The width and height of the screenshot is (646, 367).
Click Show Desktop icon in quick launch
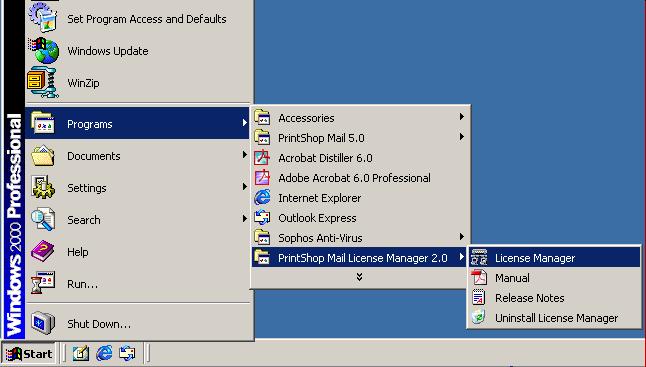tap(81, 353)
